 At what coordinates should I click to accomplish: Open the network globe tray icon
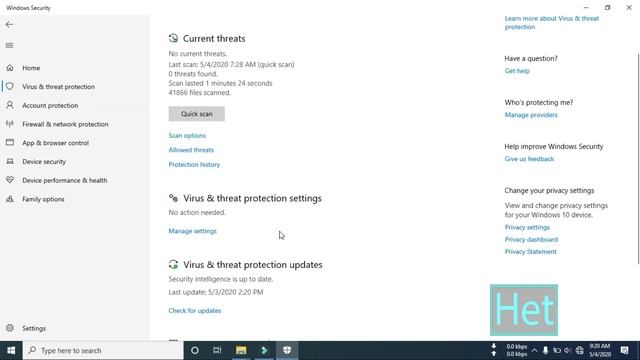(x=579, y=350)
